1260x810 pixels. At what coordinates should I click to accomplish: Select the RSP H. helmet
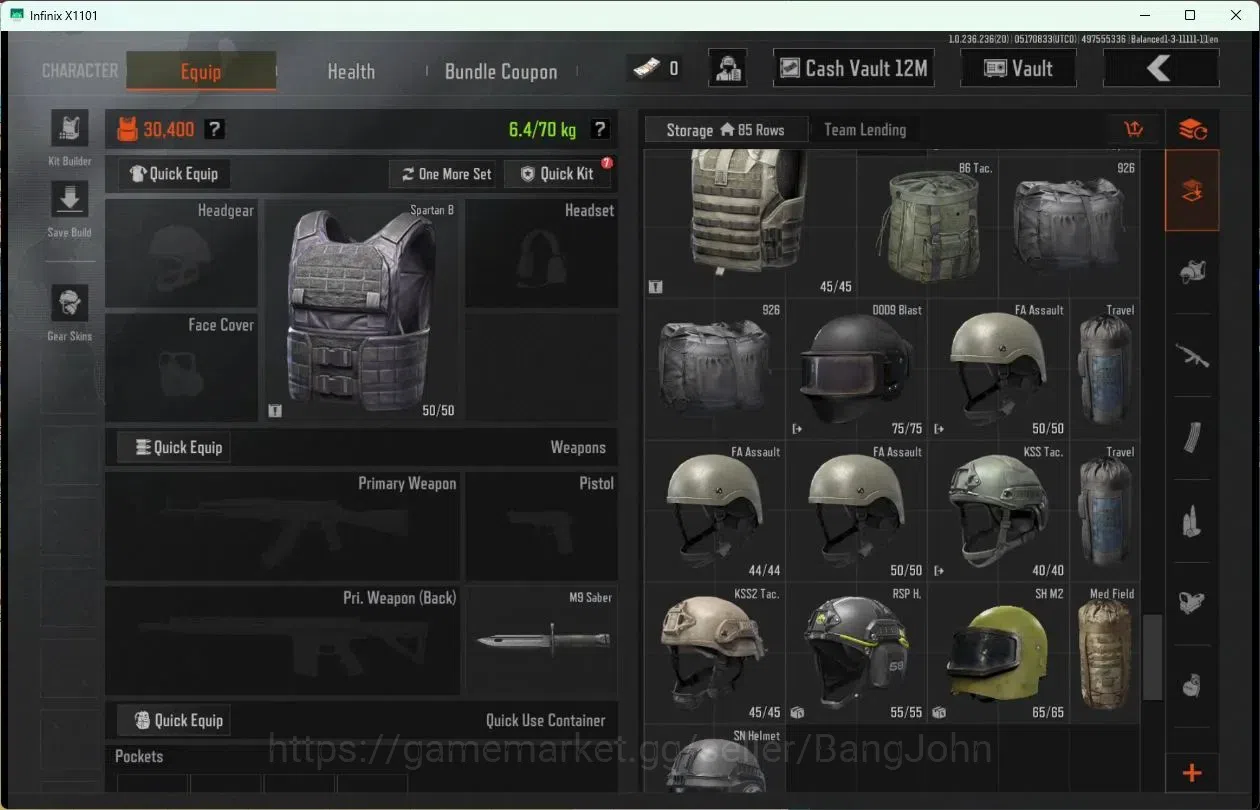(x=856, y=653)
